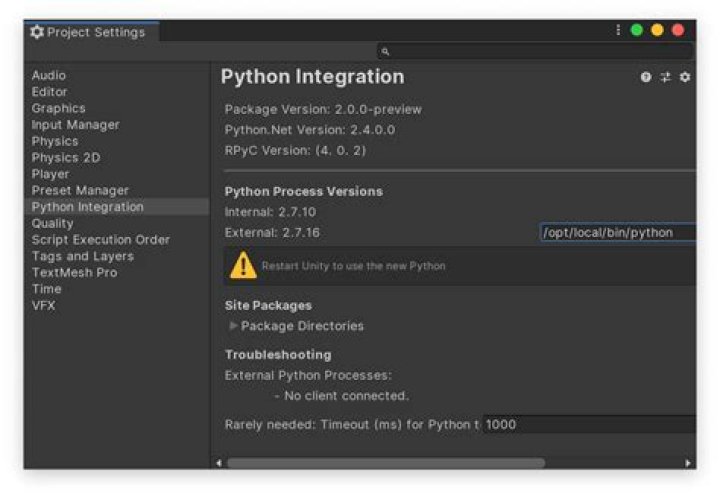Open the settings gear menu icon
This screenshot has width=720, height=497.
click(685, 78)
